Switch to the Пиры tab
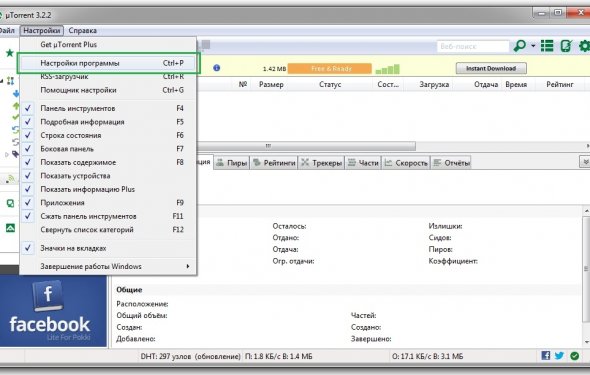The width and height of the screenshot is (590, 375). pyautogui.click(x=232, y=163)
